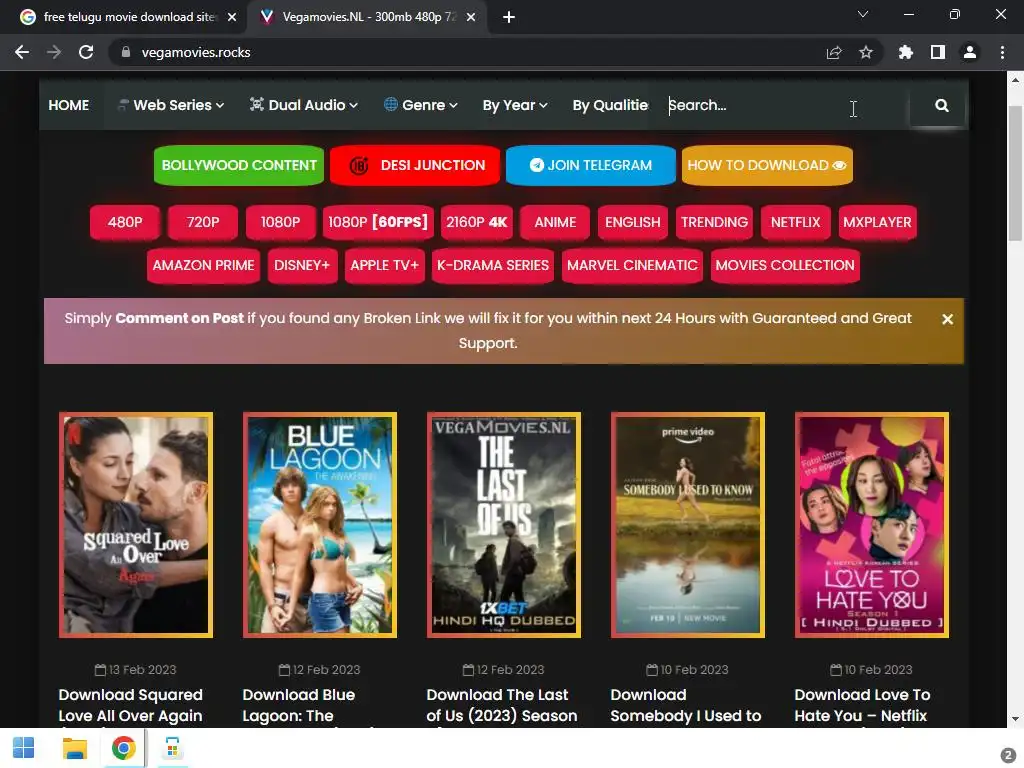Viewport: 1024px width, 768px height.
Task: Click the share page icon
Action: (x=834, y=52)
